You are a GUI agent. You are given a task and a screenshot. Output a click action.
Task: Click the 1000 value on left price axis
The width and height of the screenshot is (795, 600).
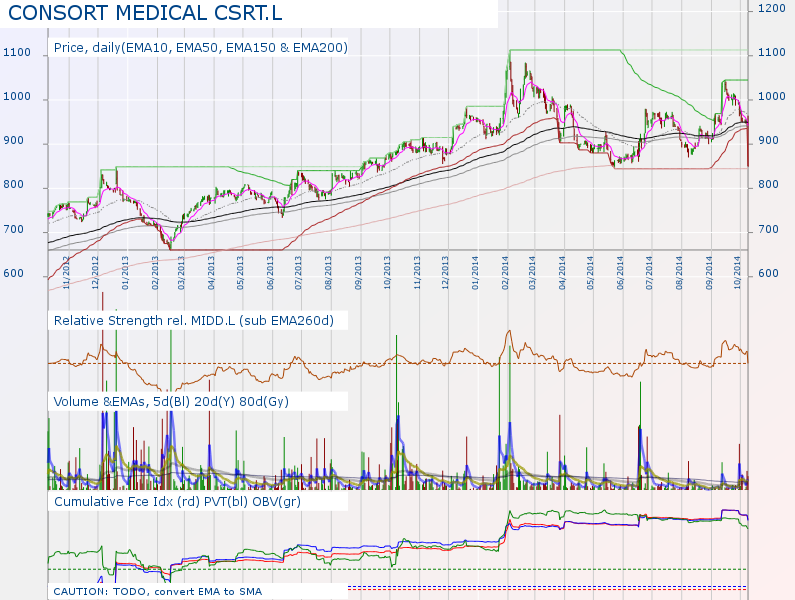point(17,96)
